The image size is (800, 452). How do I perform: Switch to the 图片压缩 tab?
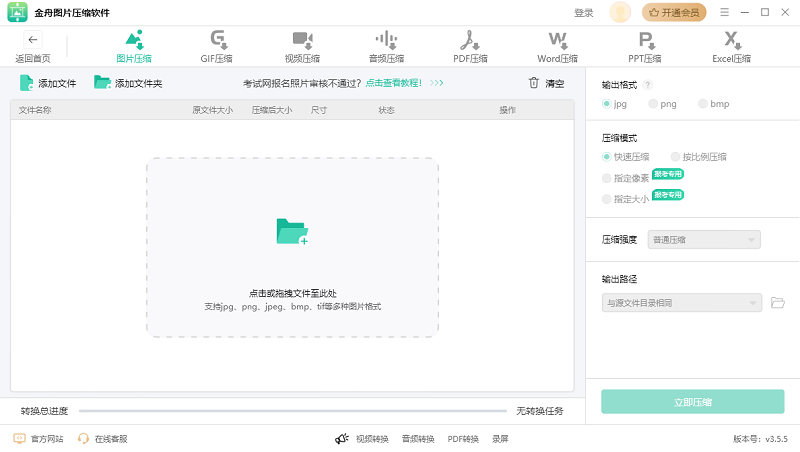134,46
